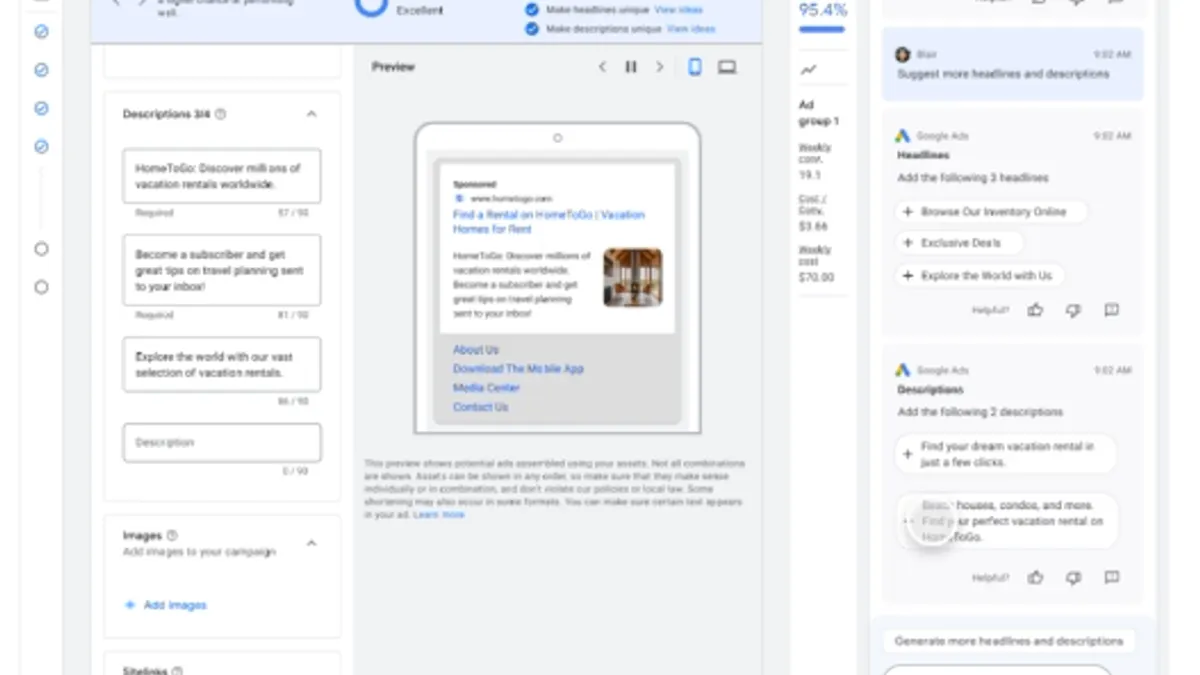Thumbs up the Headlines suggestions
Screen dimensions: 1200x675
pos(1035,311)
